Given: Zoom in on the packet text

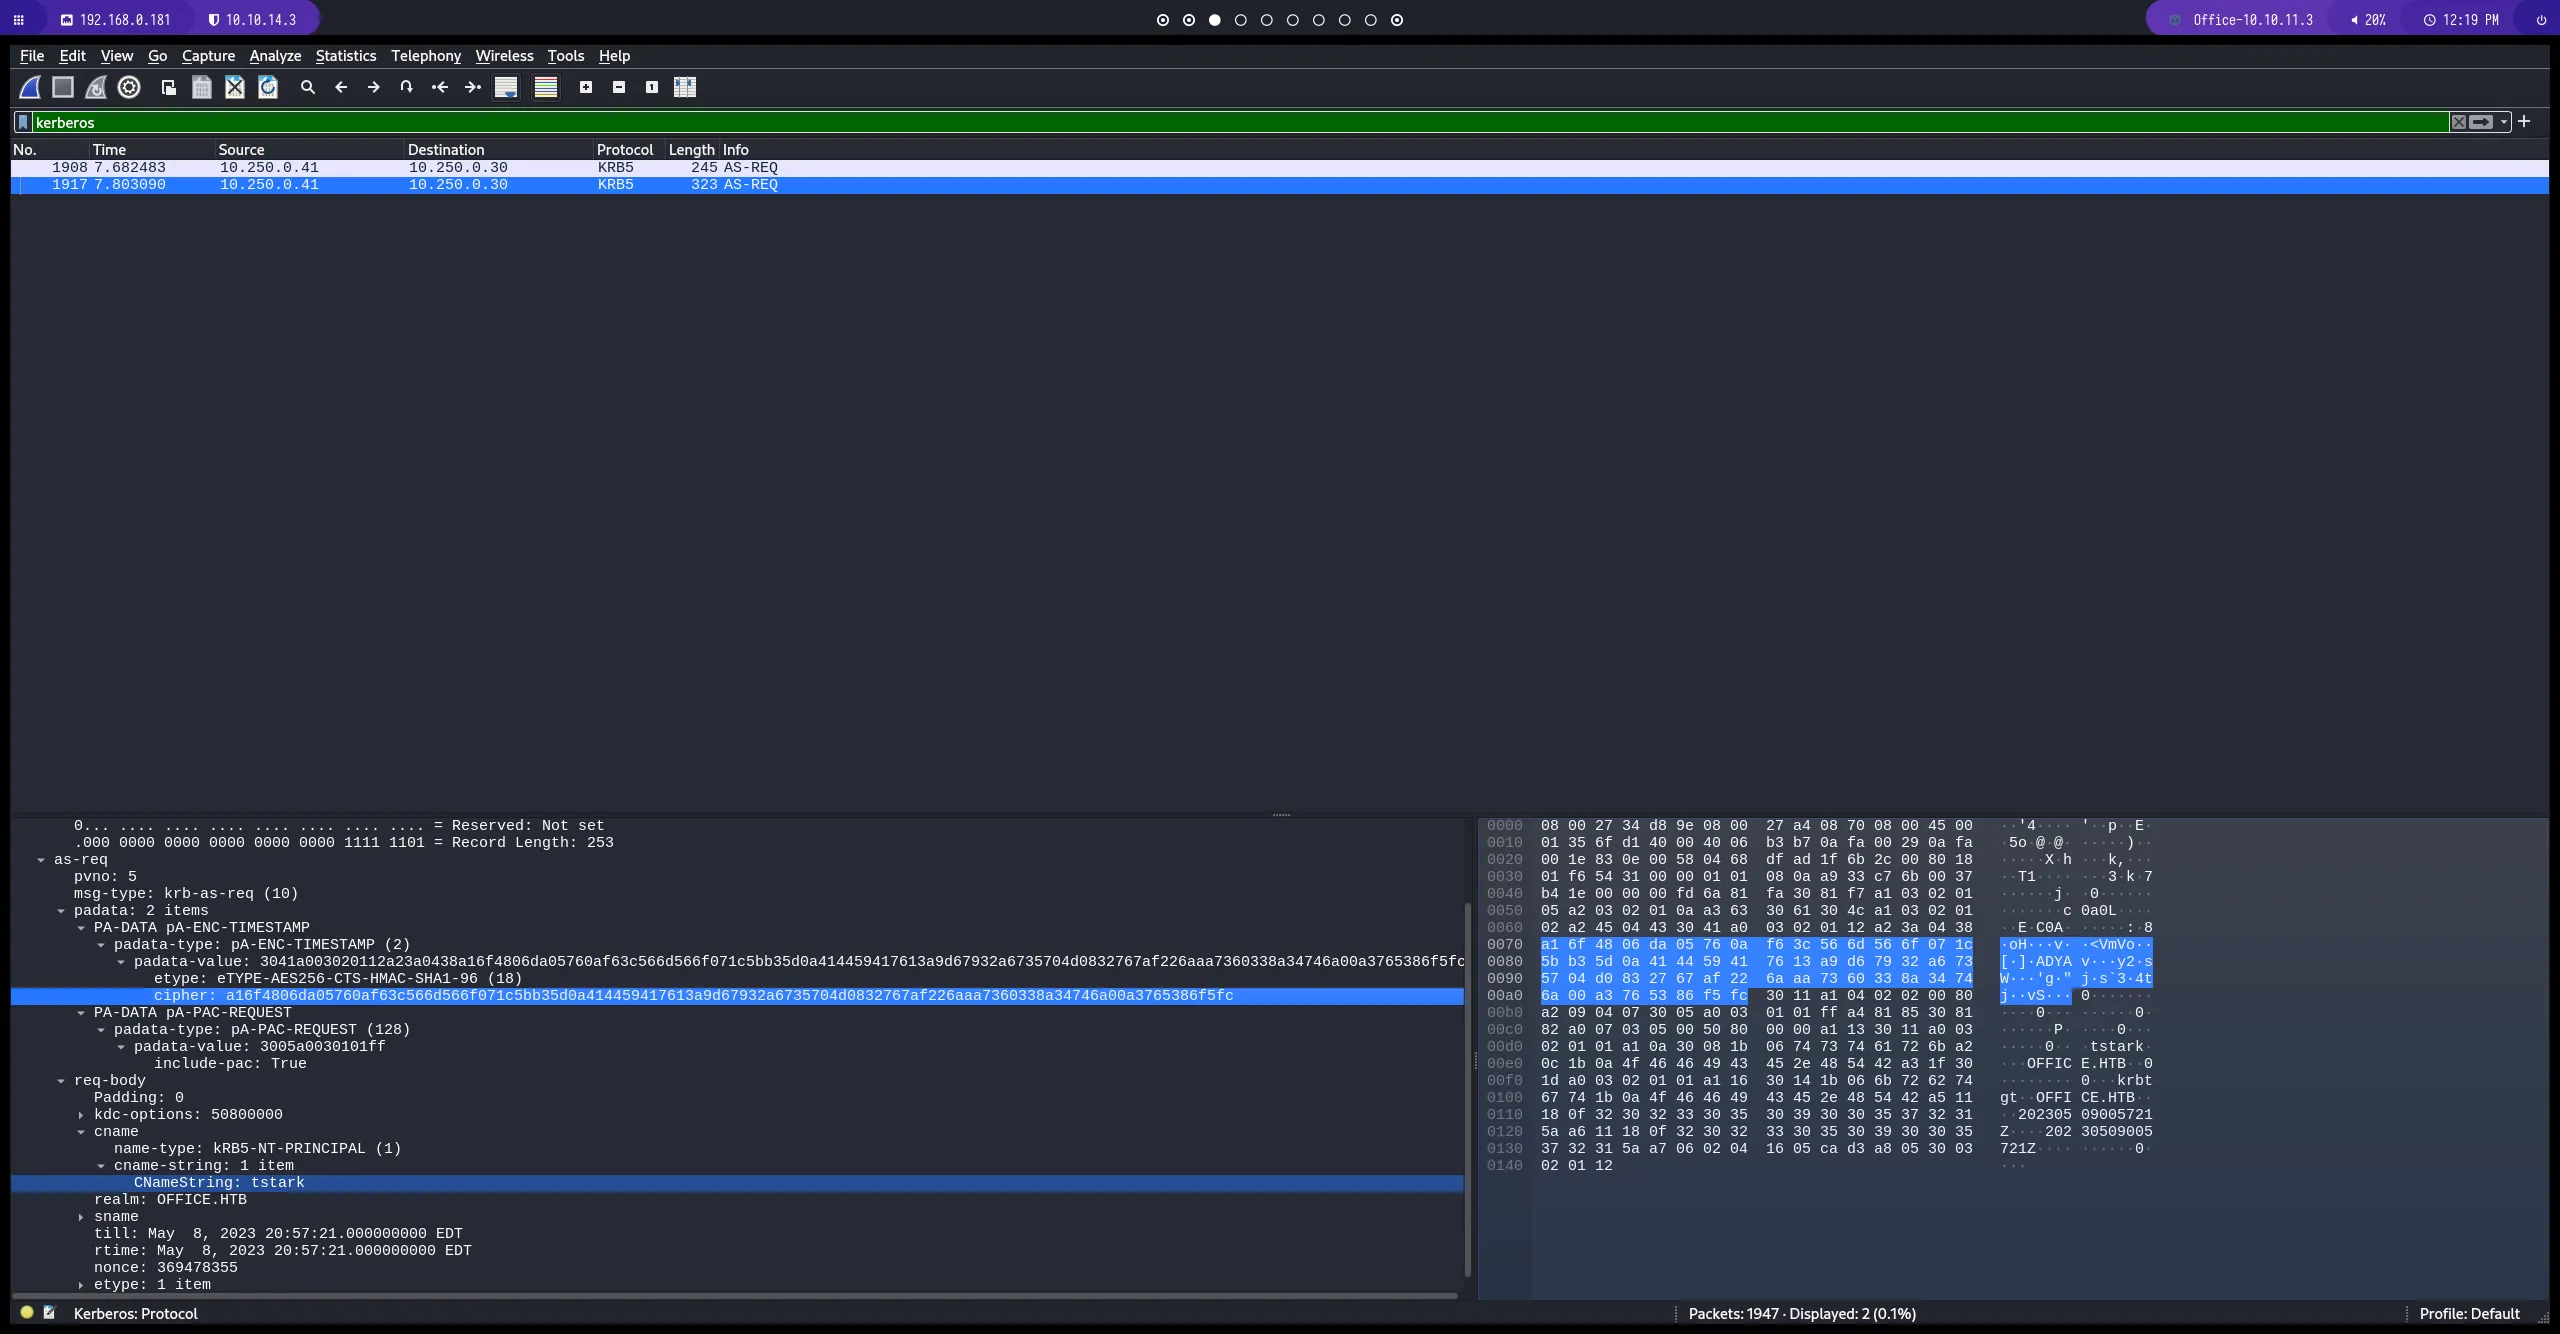Looking at the screenshot, I should pyautogui.click(x=586, y=88).
